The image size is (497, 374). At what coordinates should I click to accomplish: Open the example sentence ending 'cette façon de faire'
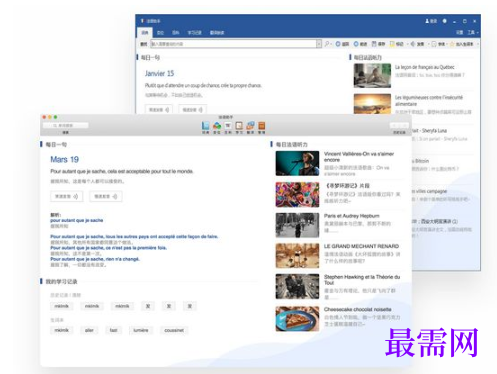pyautogui.click(x=134, y=236)
